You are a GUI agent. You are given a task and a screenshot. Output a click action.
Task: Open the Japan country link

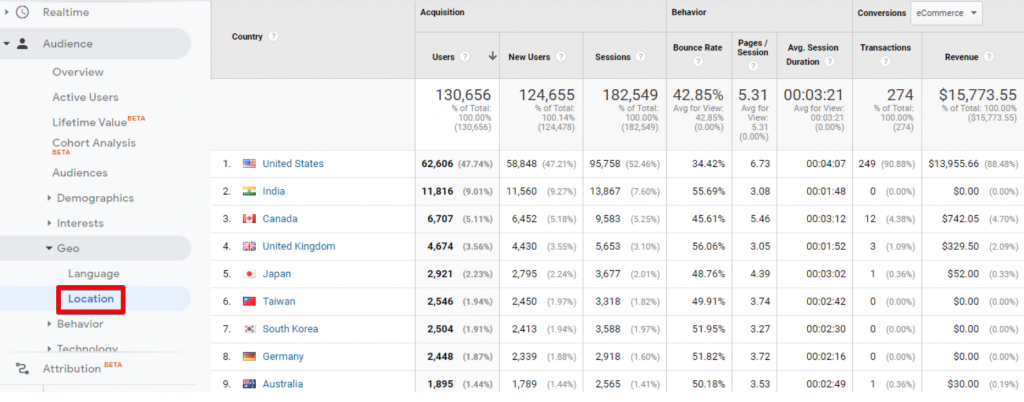(277, 274)
